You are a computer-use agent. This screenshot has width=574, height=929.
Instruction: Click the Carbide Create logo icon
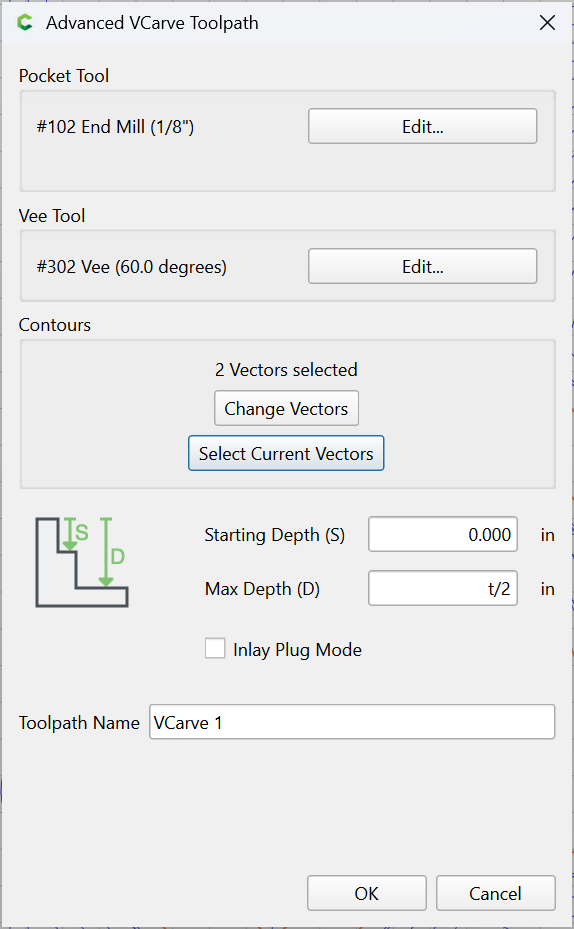25,23
